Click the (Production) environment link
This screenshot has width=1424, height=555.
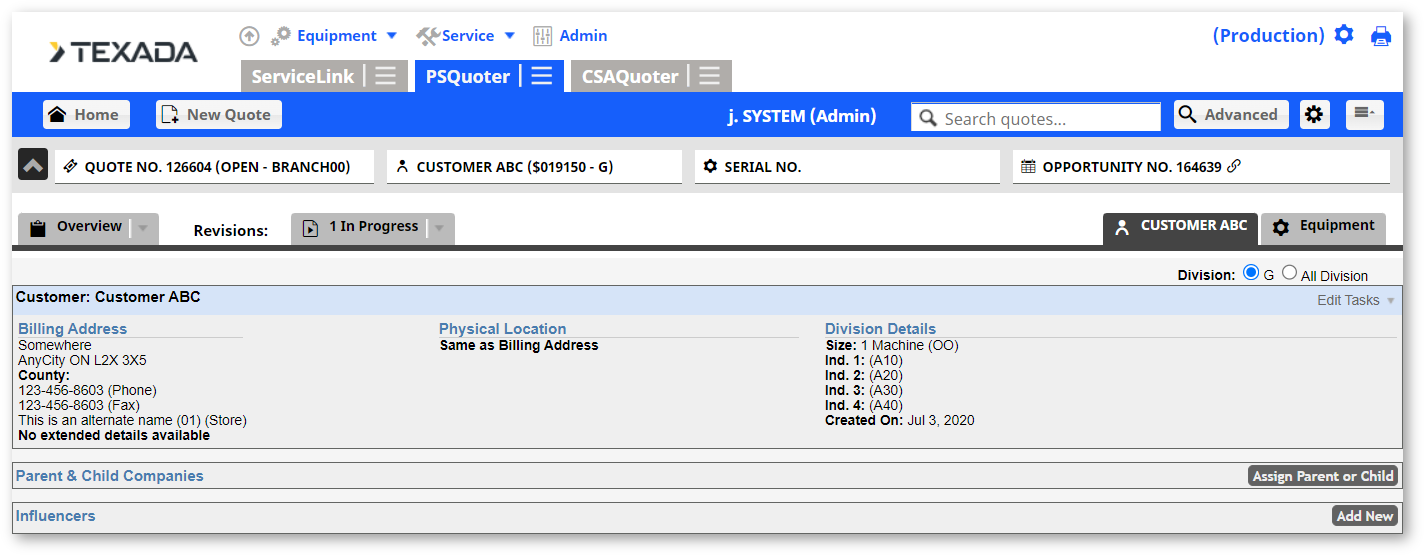(x=1268, y=35)
